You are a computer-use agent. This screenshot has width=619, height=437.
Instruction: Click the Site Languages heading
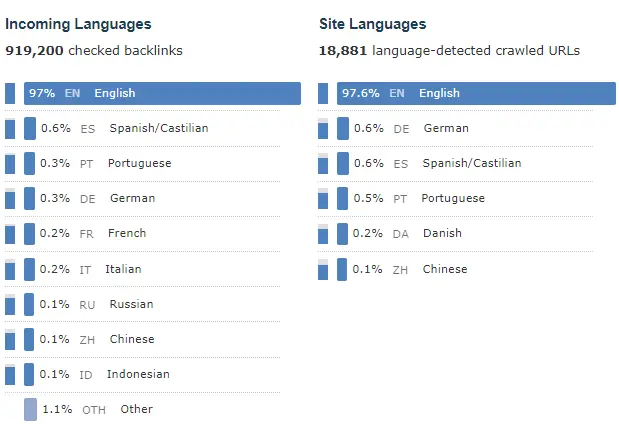[372, 24]
